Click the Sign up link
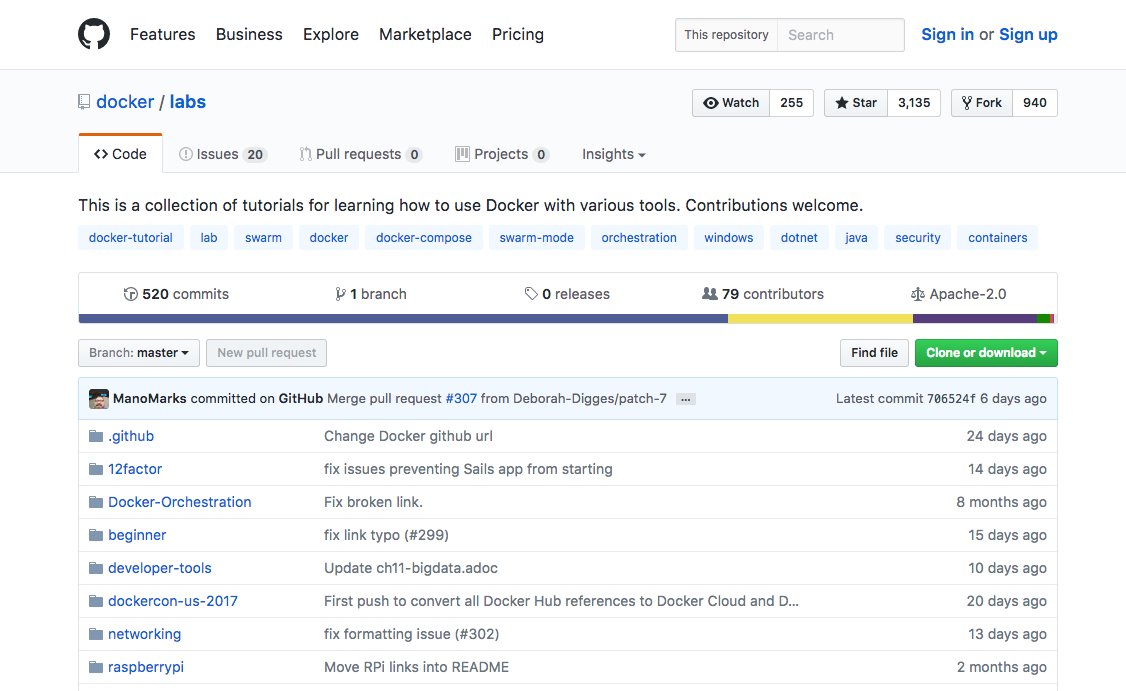Viewport: 1126px width, 691px height. (x=1028, y=34)
